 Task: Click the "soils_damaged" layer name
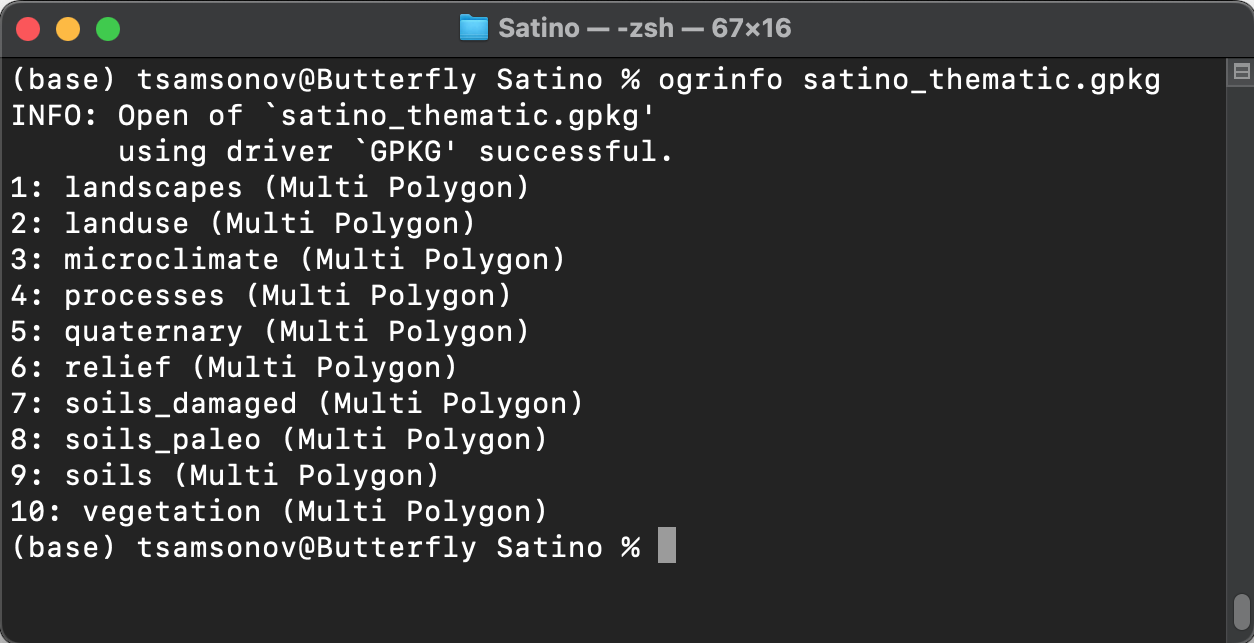tap(180, 404)
